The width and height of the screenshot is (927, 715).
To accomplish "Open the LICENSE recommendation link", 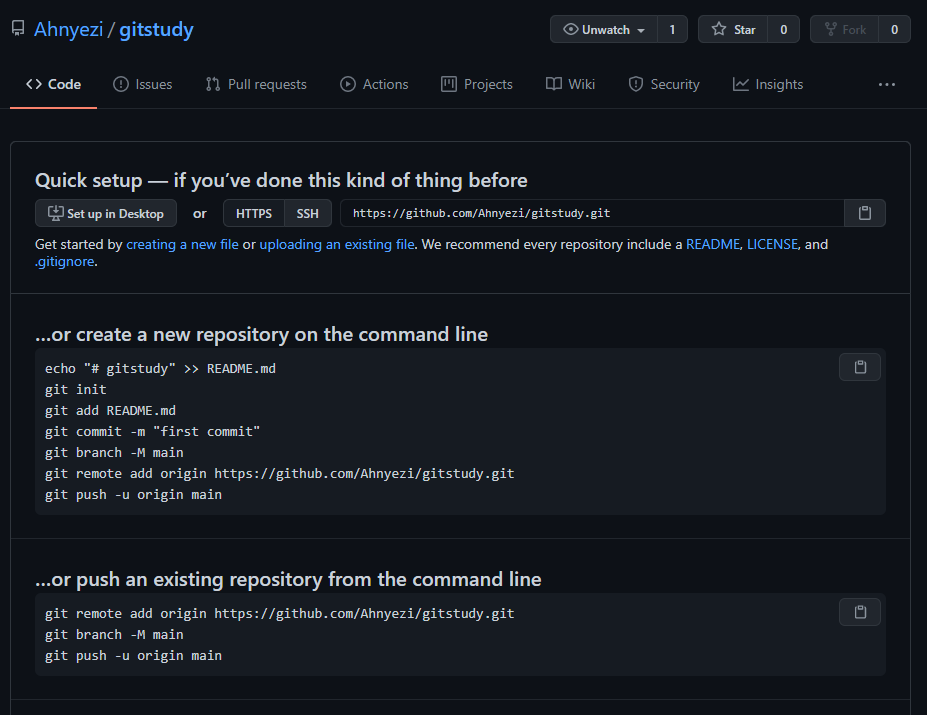I will (773, 245).
